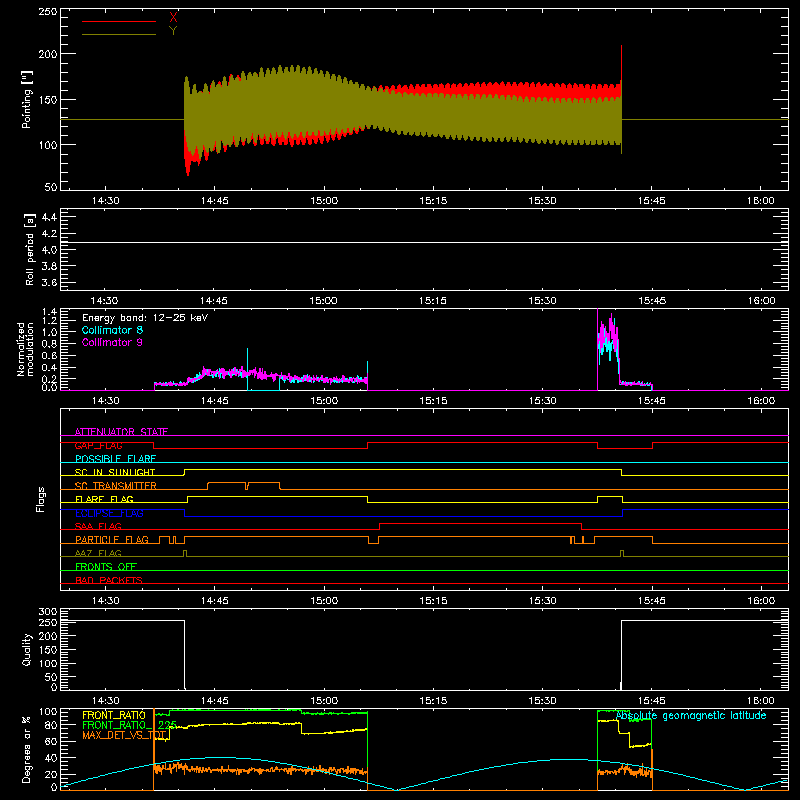Click the 16:00 tick under Pointing plot
Viewport: 800px width, 800px height.
(x=761, y=201)
